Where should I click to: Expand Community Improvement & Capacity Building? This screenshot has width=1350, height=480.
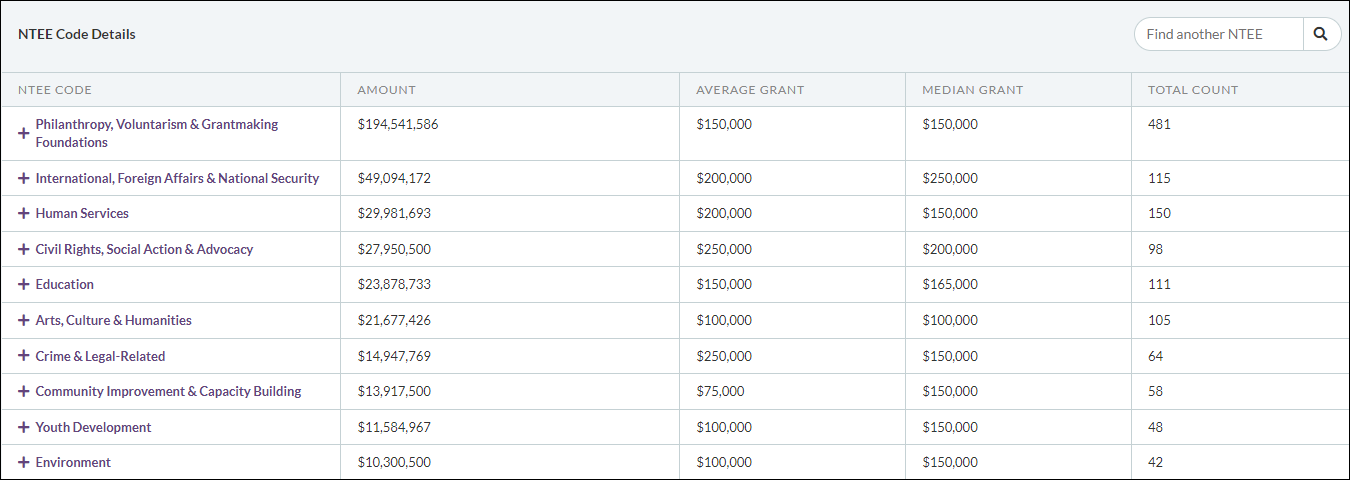(24, 391)
